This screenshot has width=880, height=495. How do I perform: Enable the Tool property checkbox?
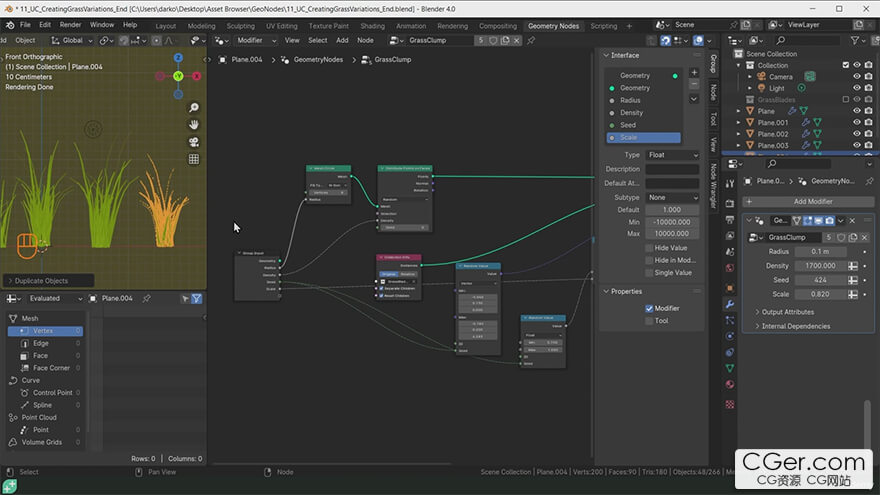pos(649,320)
